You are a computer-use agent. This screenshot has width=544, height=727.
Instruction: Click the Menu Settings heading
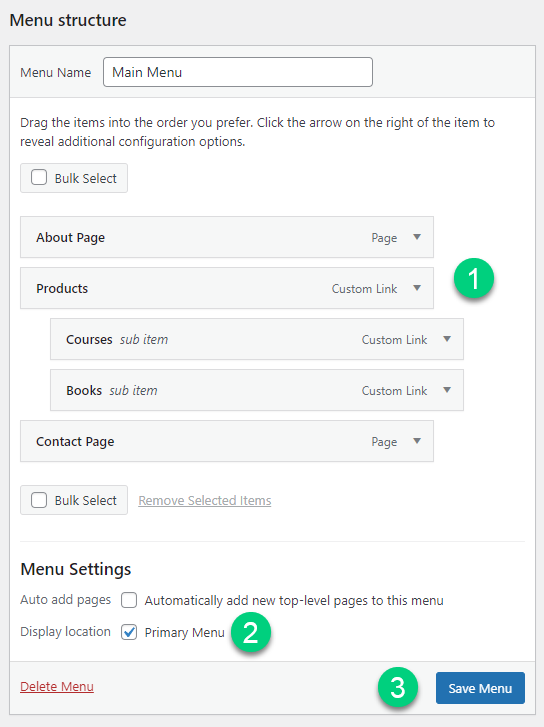click(76, 569)
